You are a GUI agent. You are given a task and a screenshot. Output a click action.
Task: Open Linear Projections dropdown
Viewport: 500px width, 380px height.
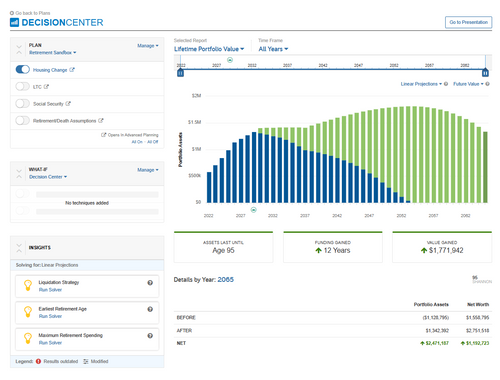(x=421, y=84)
